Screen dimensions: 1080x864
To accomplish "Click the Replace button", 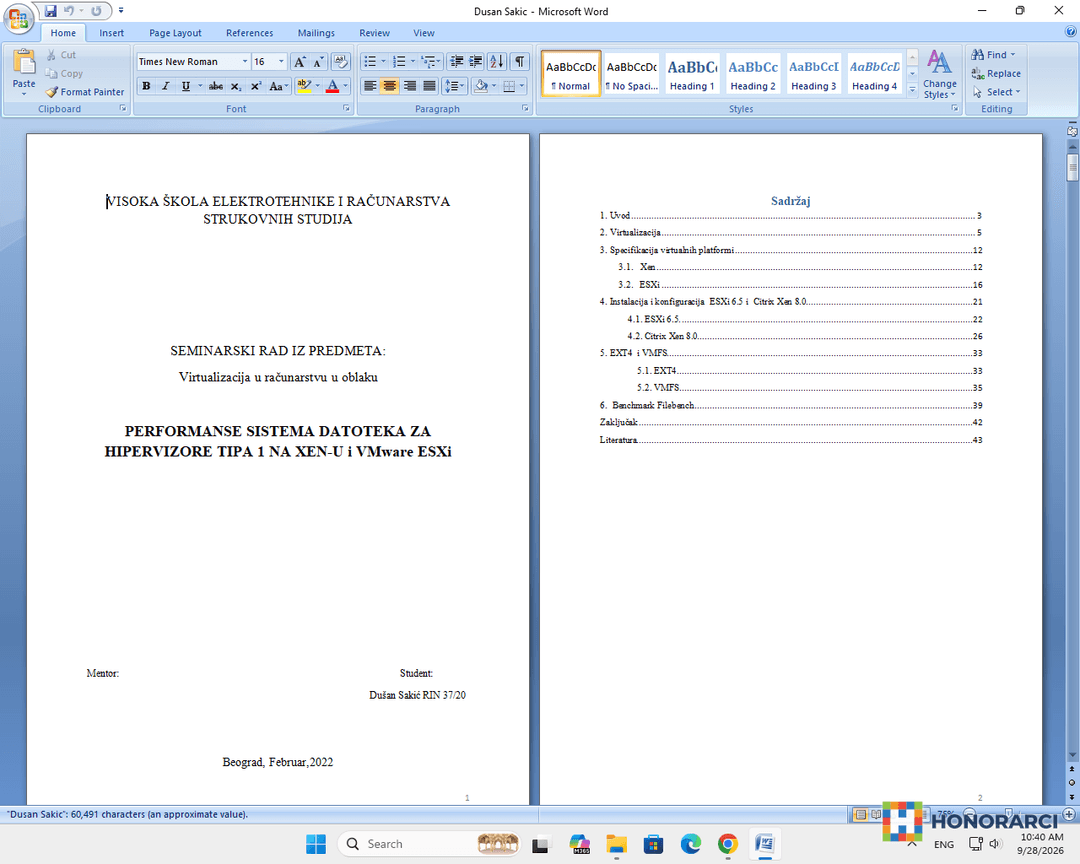I will 996,73.
